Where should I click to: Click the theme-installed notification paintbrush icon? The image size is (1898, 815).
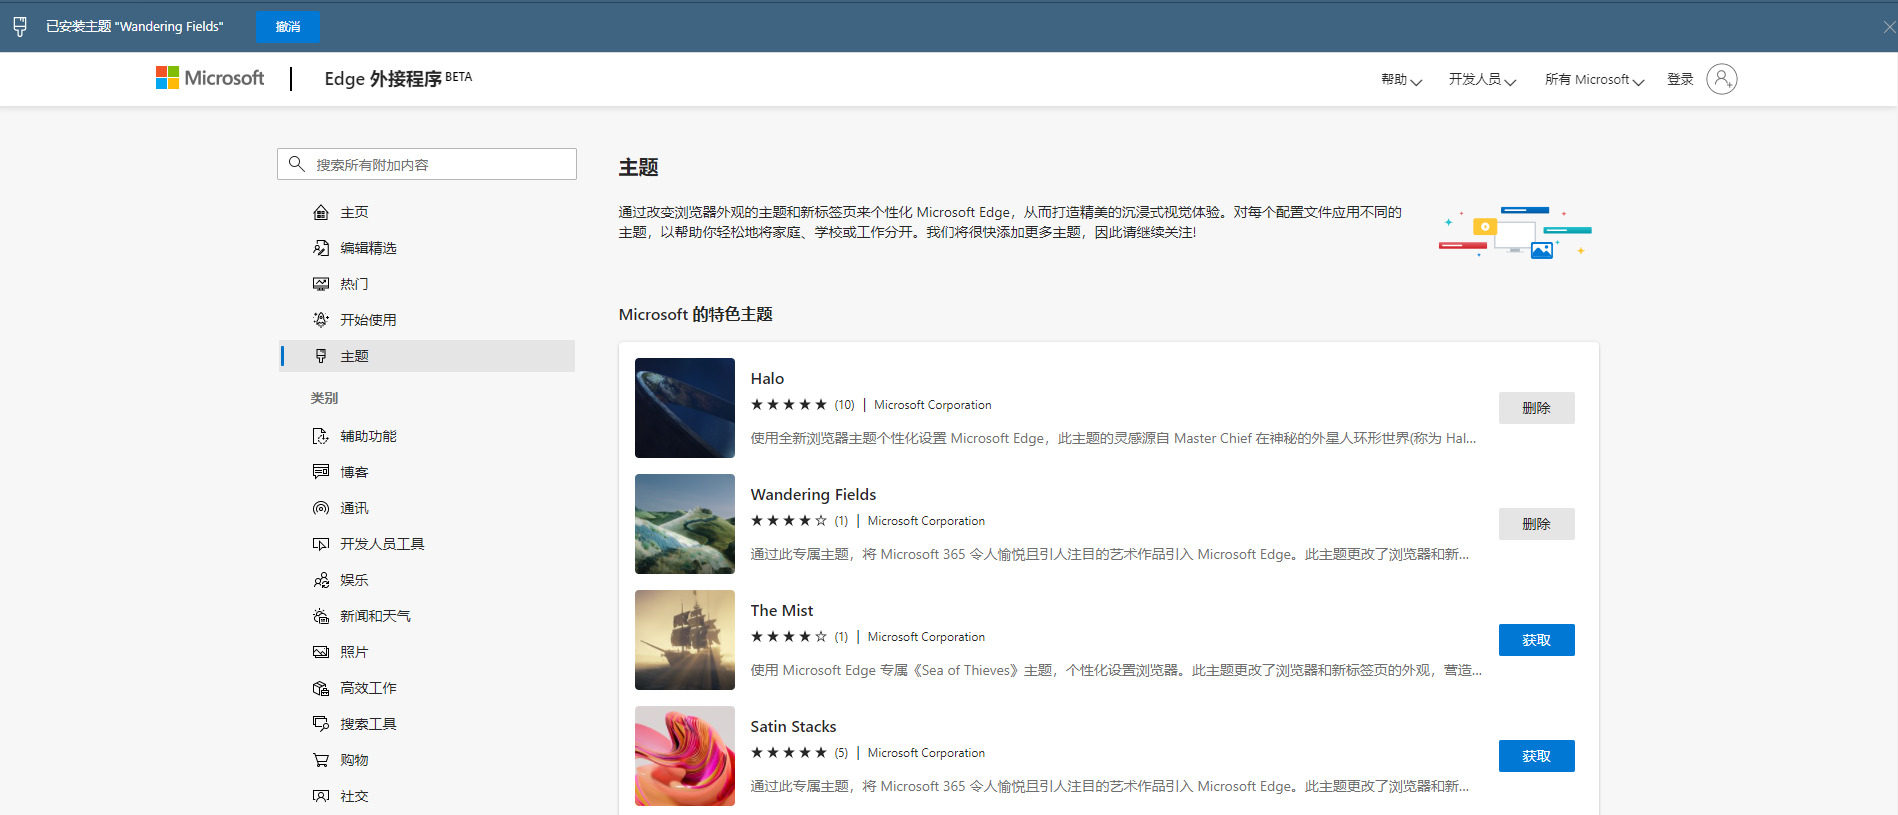(x=20, y=27)
